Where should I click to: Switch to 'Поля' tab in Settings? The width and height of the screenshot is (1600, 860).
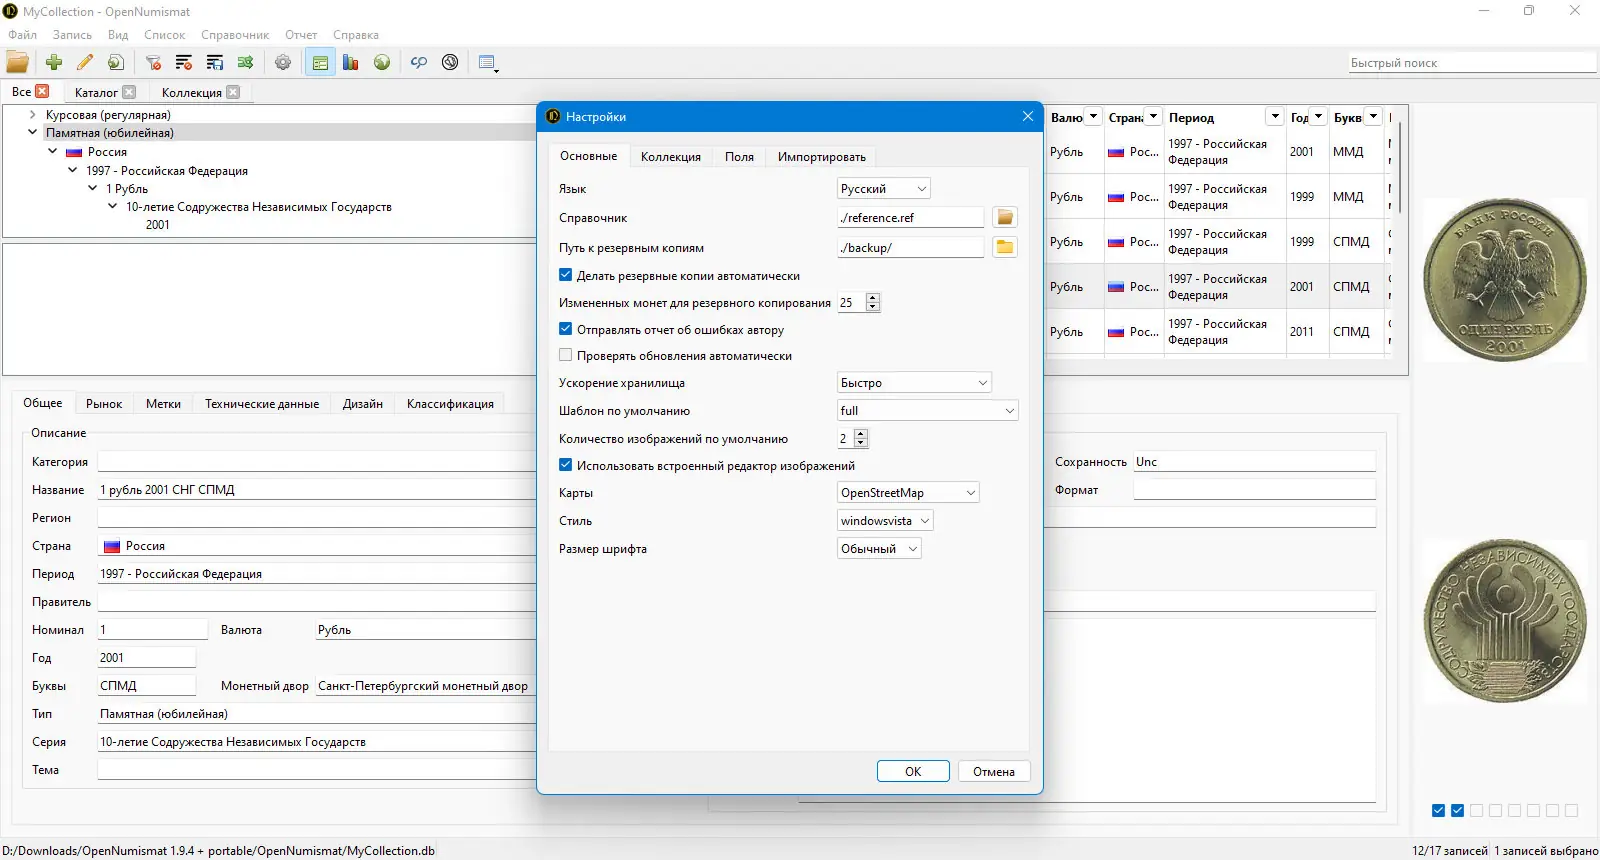pyautogui.click(x=739, y=157)
